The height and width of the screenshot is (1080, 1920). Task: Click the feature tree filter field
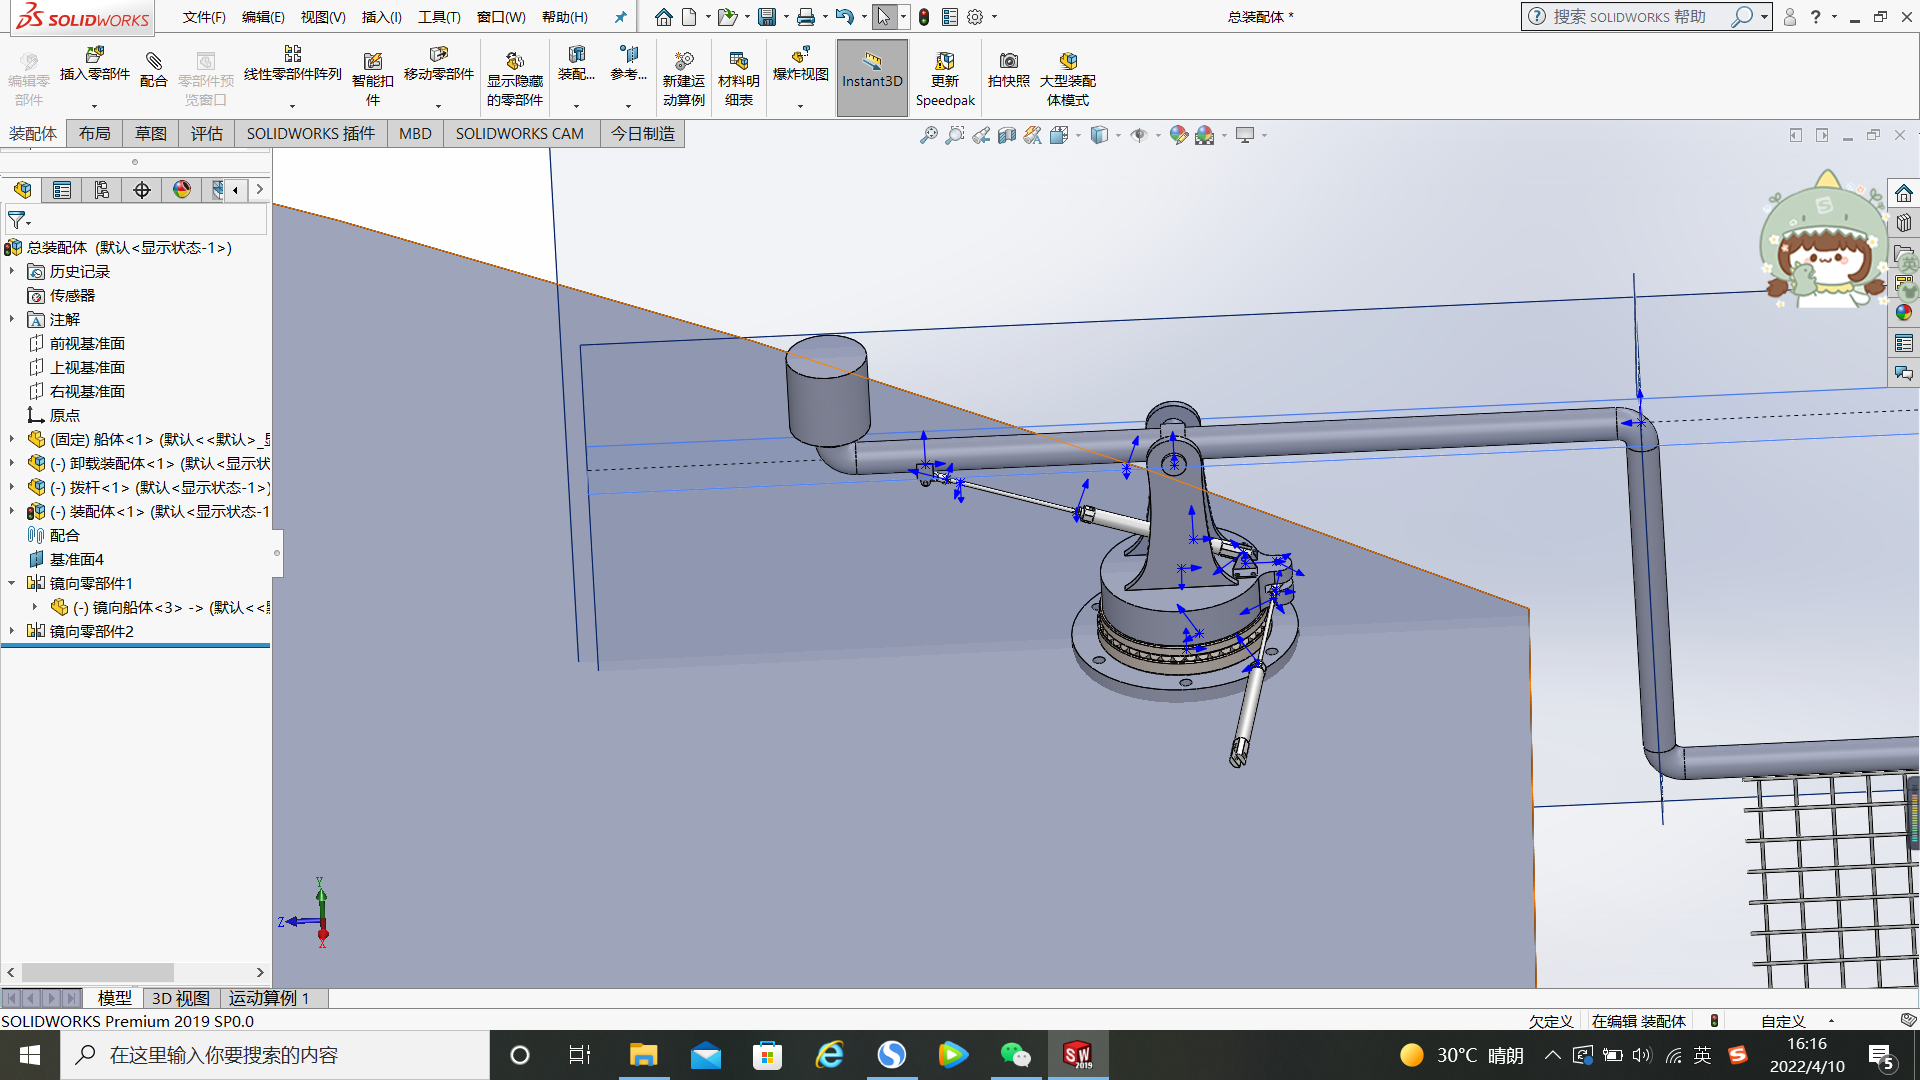coord(136,220)
